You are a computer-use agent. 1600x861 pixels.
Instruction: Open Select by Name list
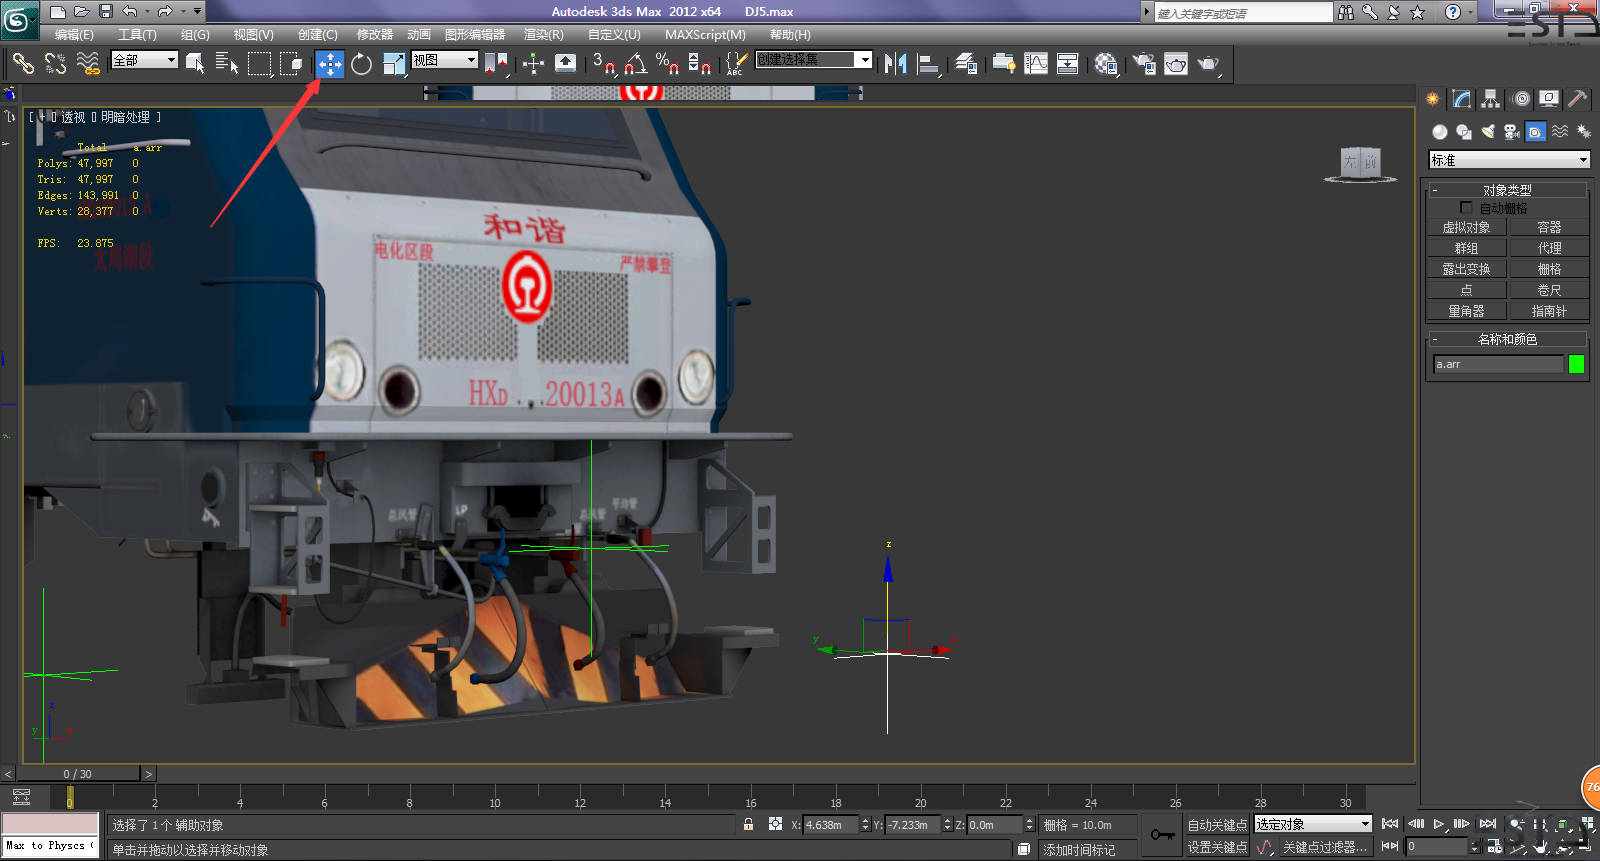pos(227,64)
